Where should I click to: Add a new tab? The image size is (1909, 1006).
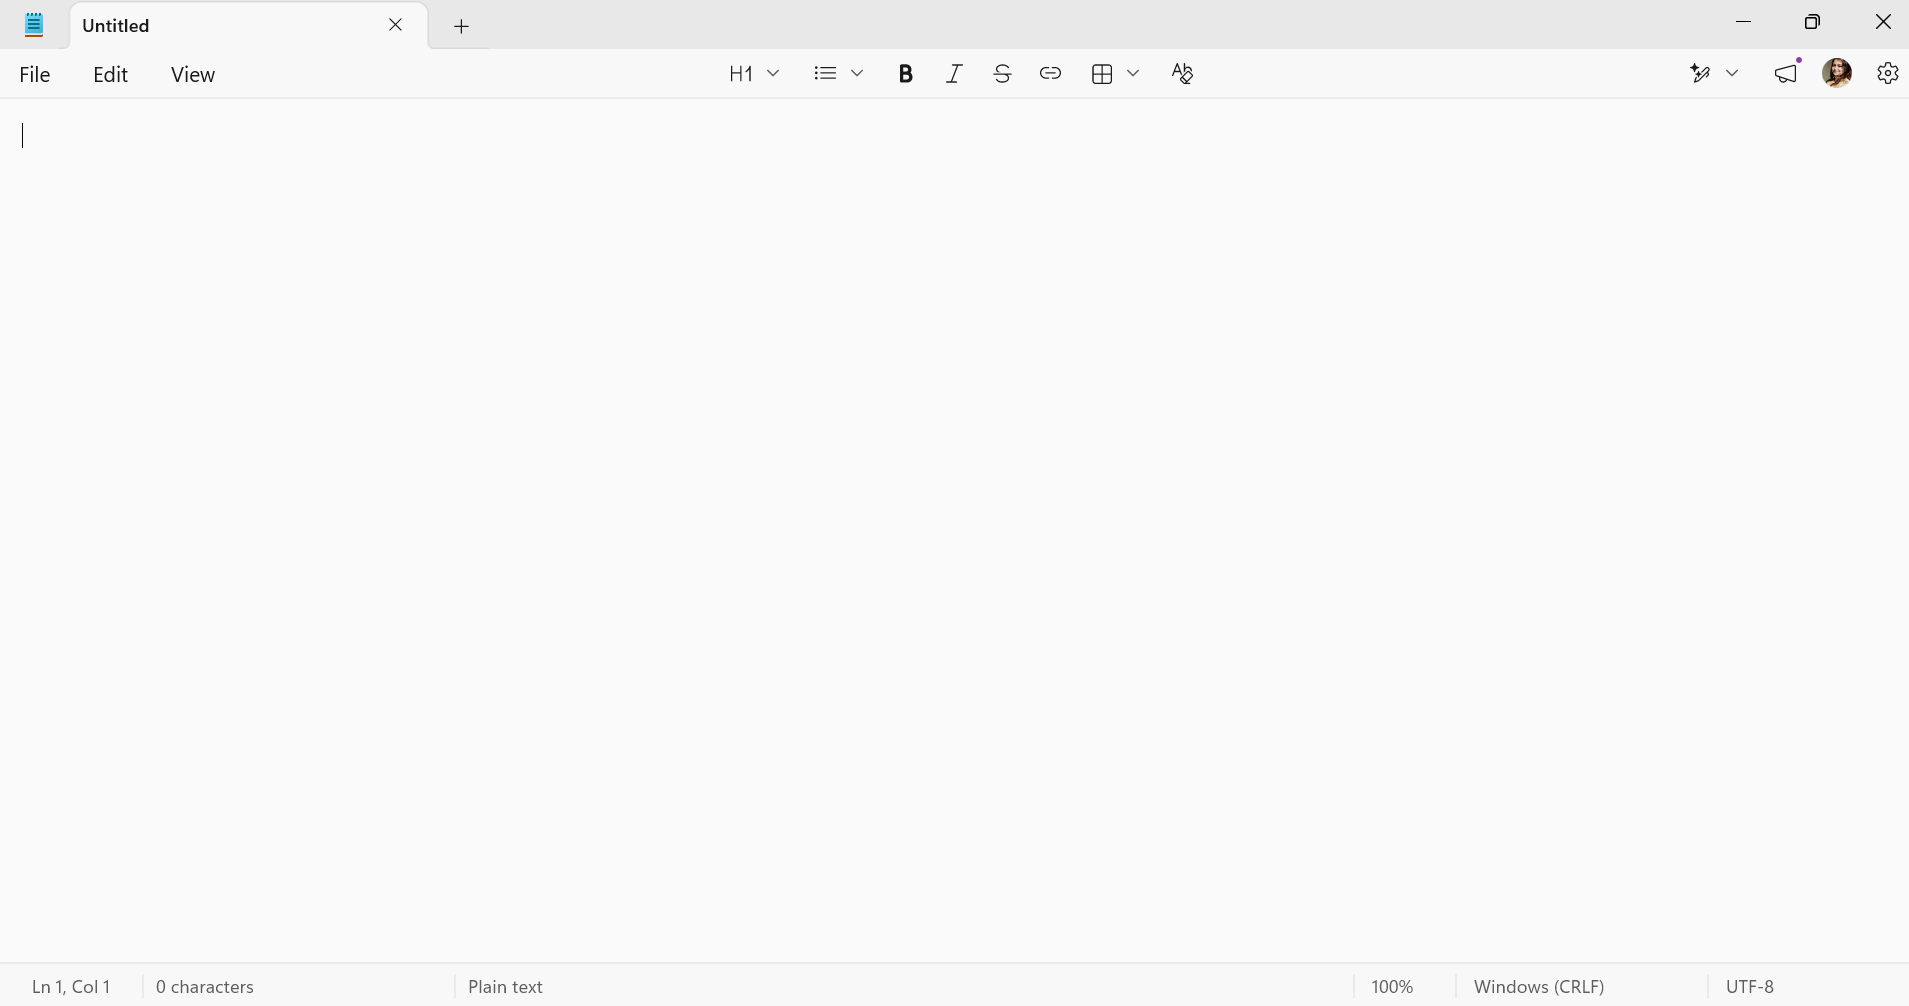(x=461, y=26)
